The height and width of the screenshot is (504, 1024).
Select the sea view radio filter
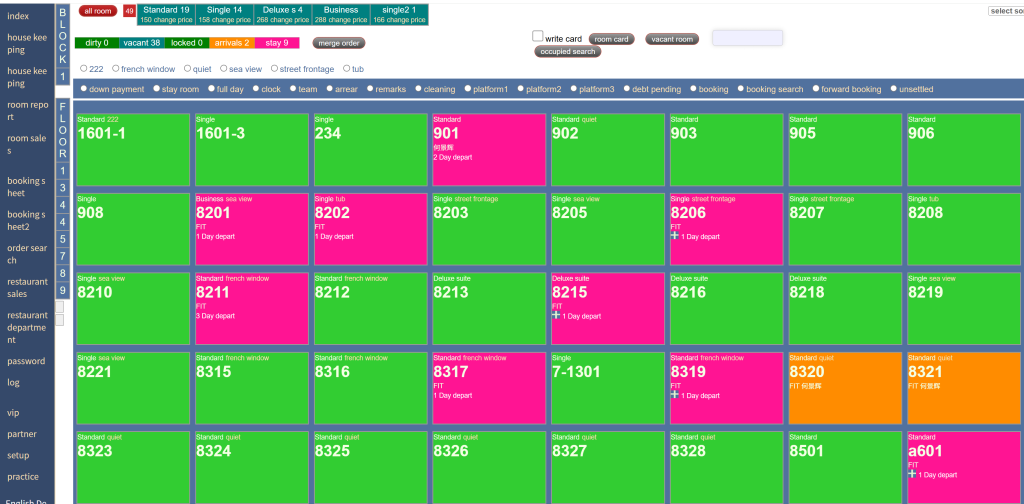pos(223,69)
